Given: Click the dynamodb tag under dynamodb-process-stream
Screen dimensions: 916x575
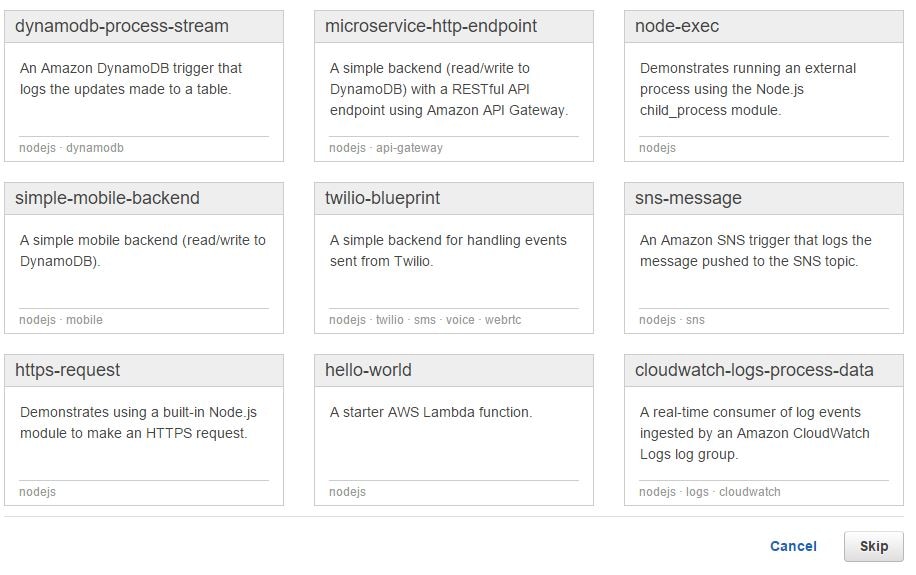Looking at the screenshot, I should tap(95, 148).
